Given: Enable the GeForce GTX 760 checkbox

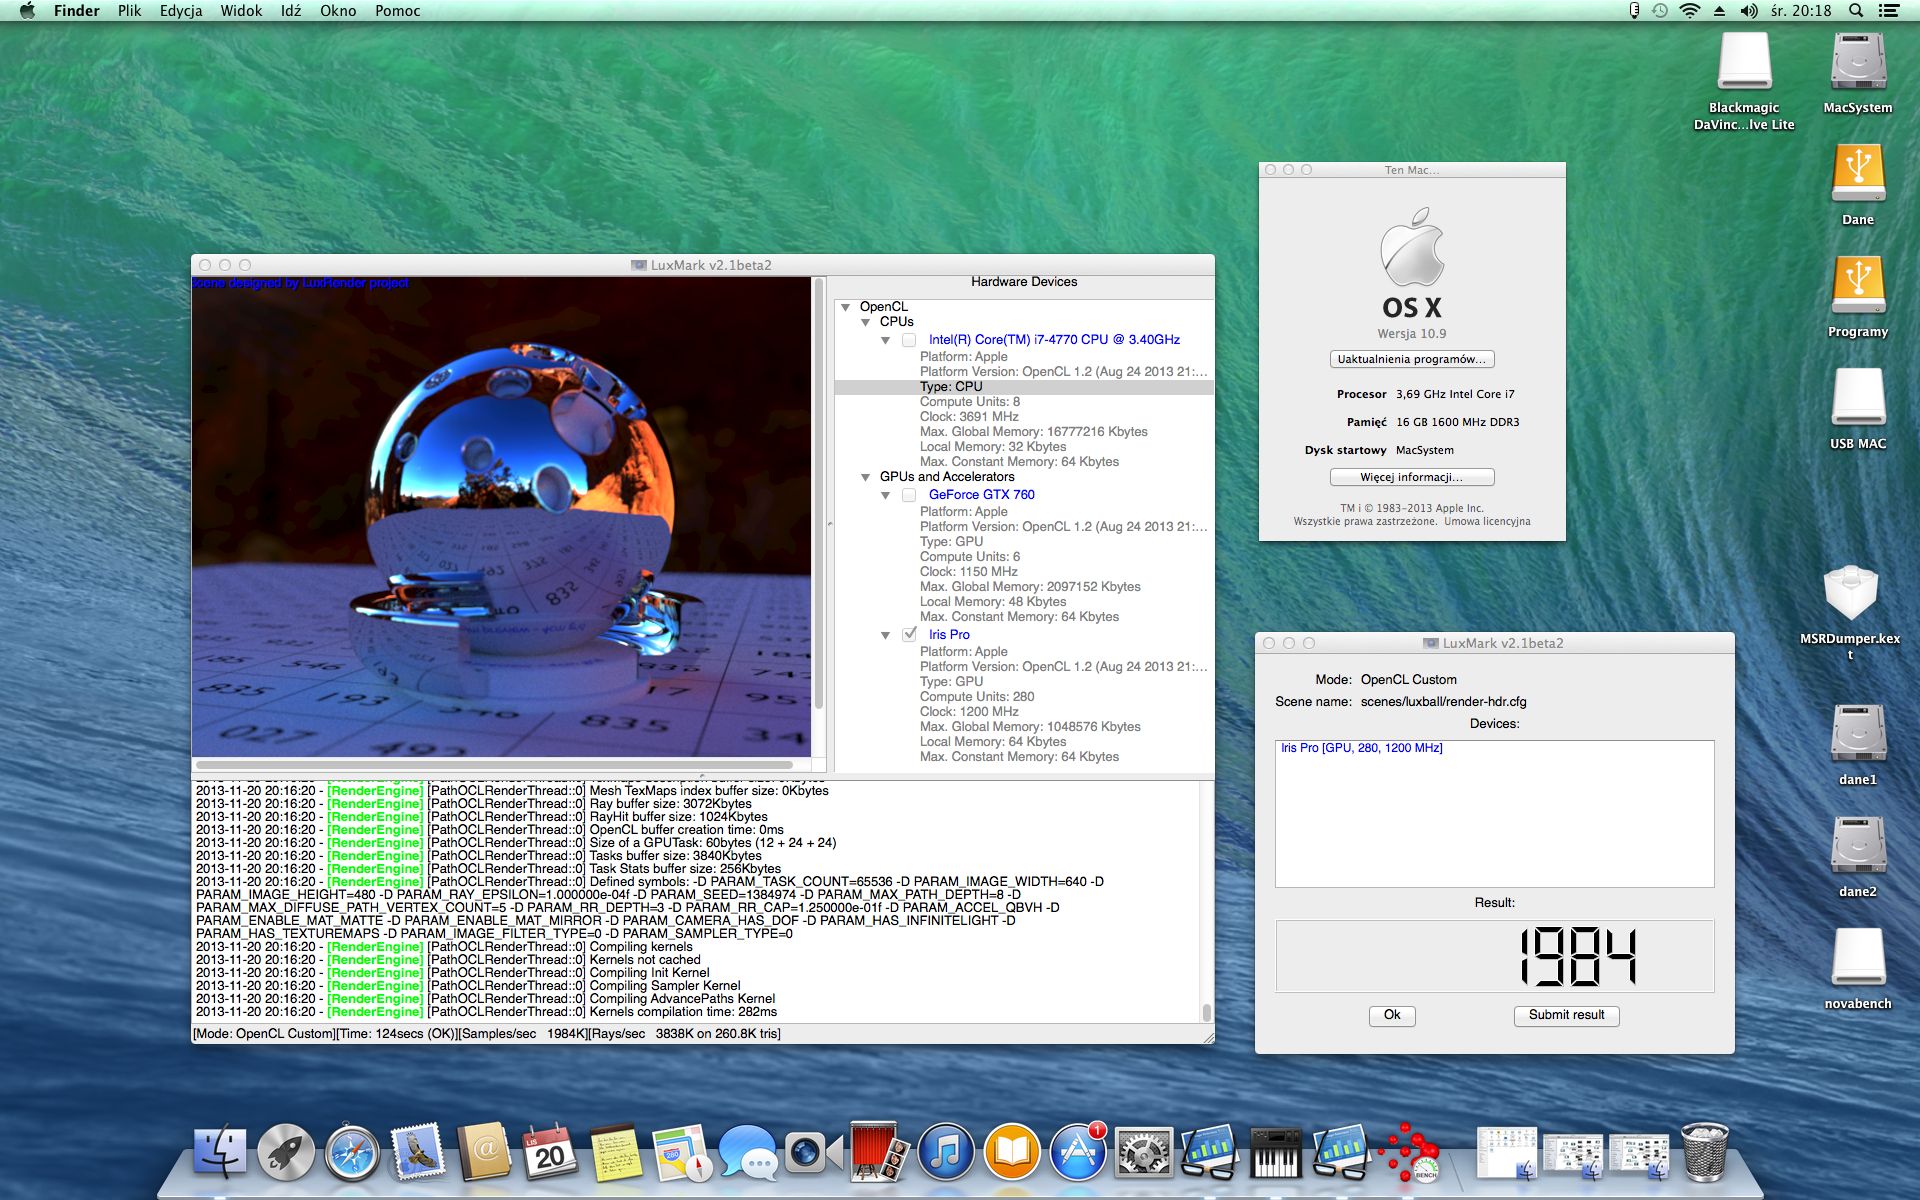Looking at the screenshot, I should coord(909,495).
